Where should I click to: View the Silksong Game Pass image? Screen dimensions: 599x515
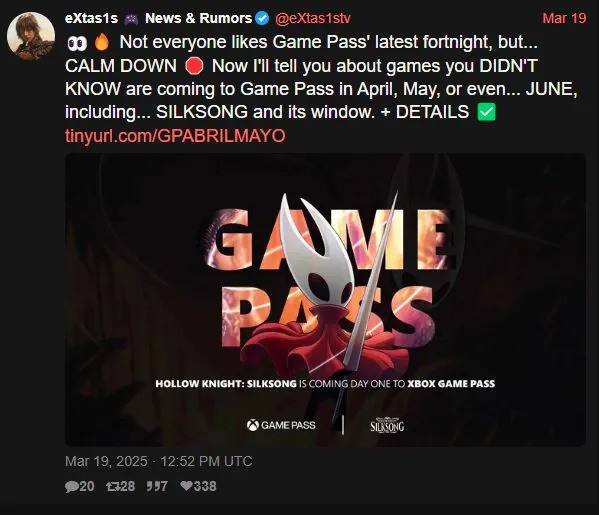pos(325,300)
